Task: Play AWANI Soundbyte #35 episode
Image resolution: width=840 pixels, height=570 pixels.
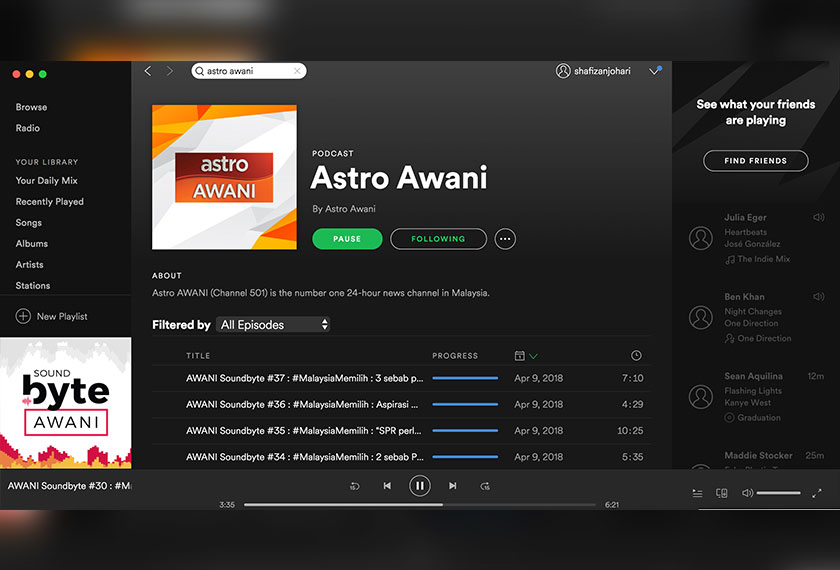Action: tap(304, 431)
